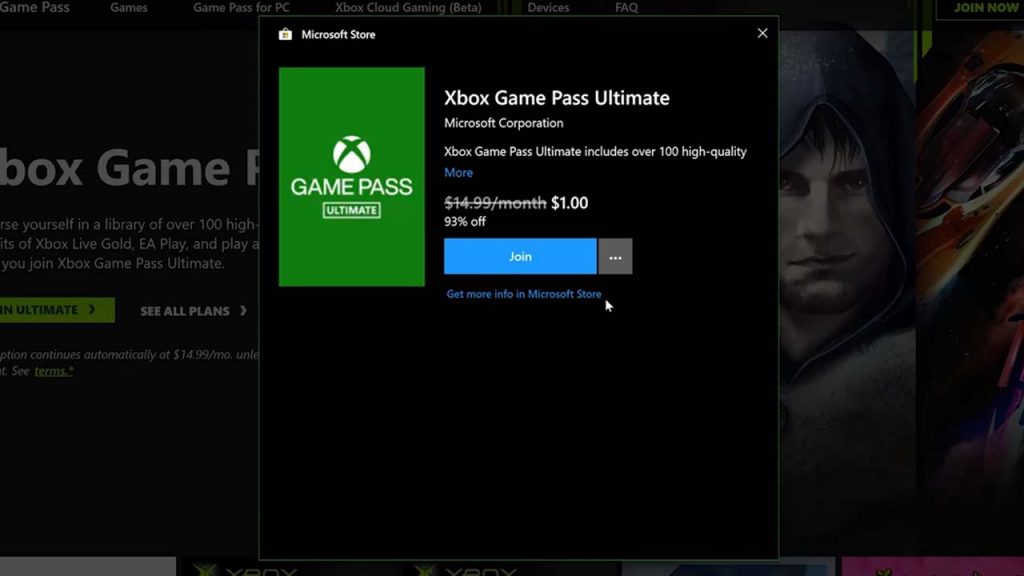The width and height of the screenshot is (1024, 576).
Task: Click the ULTIMATE badge on the tile
Action: pyautogui.click(x=351, y=210)
